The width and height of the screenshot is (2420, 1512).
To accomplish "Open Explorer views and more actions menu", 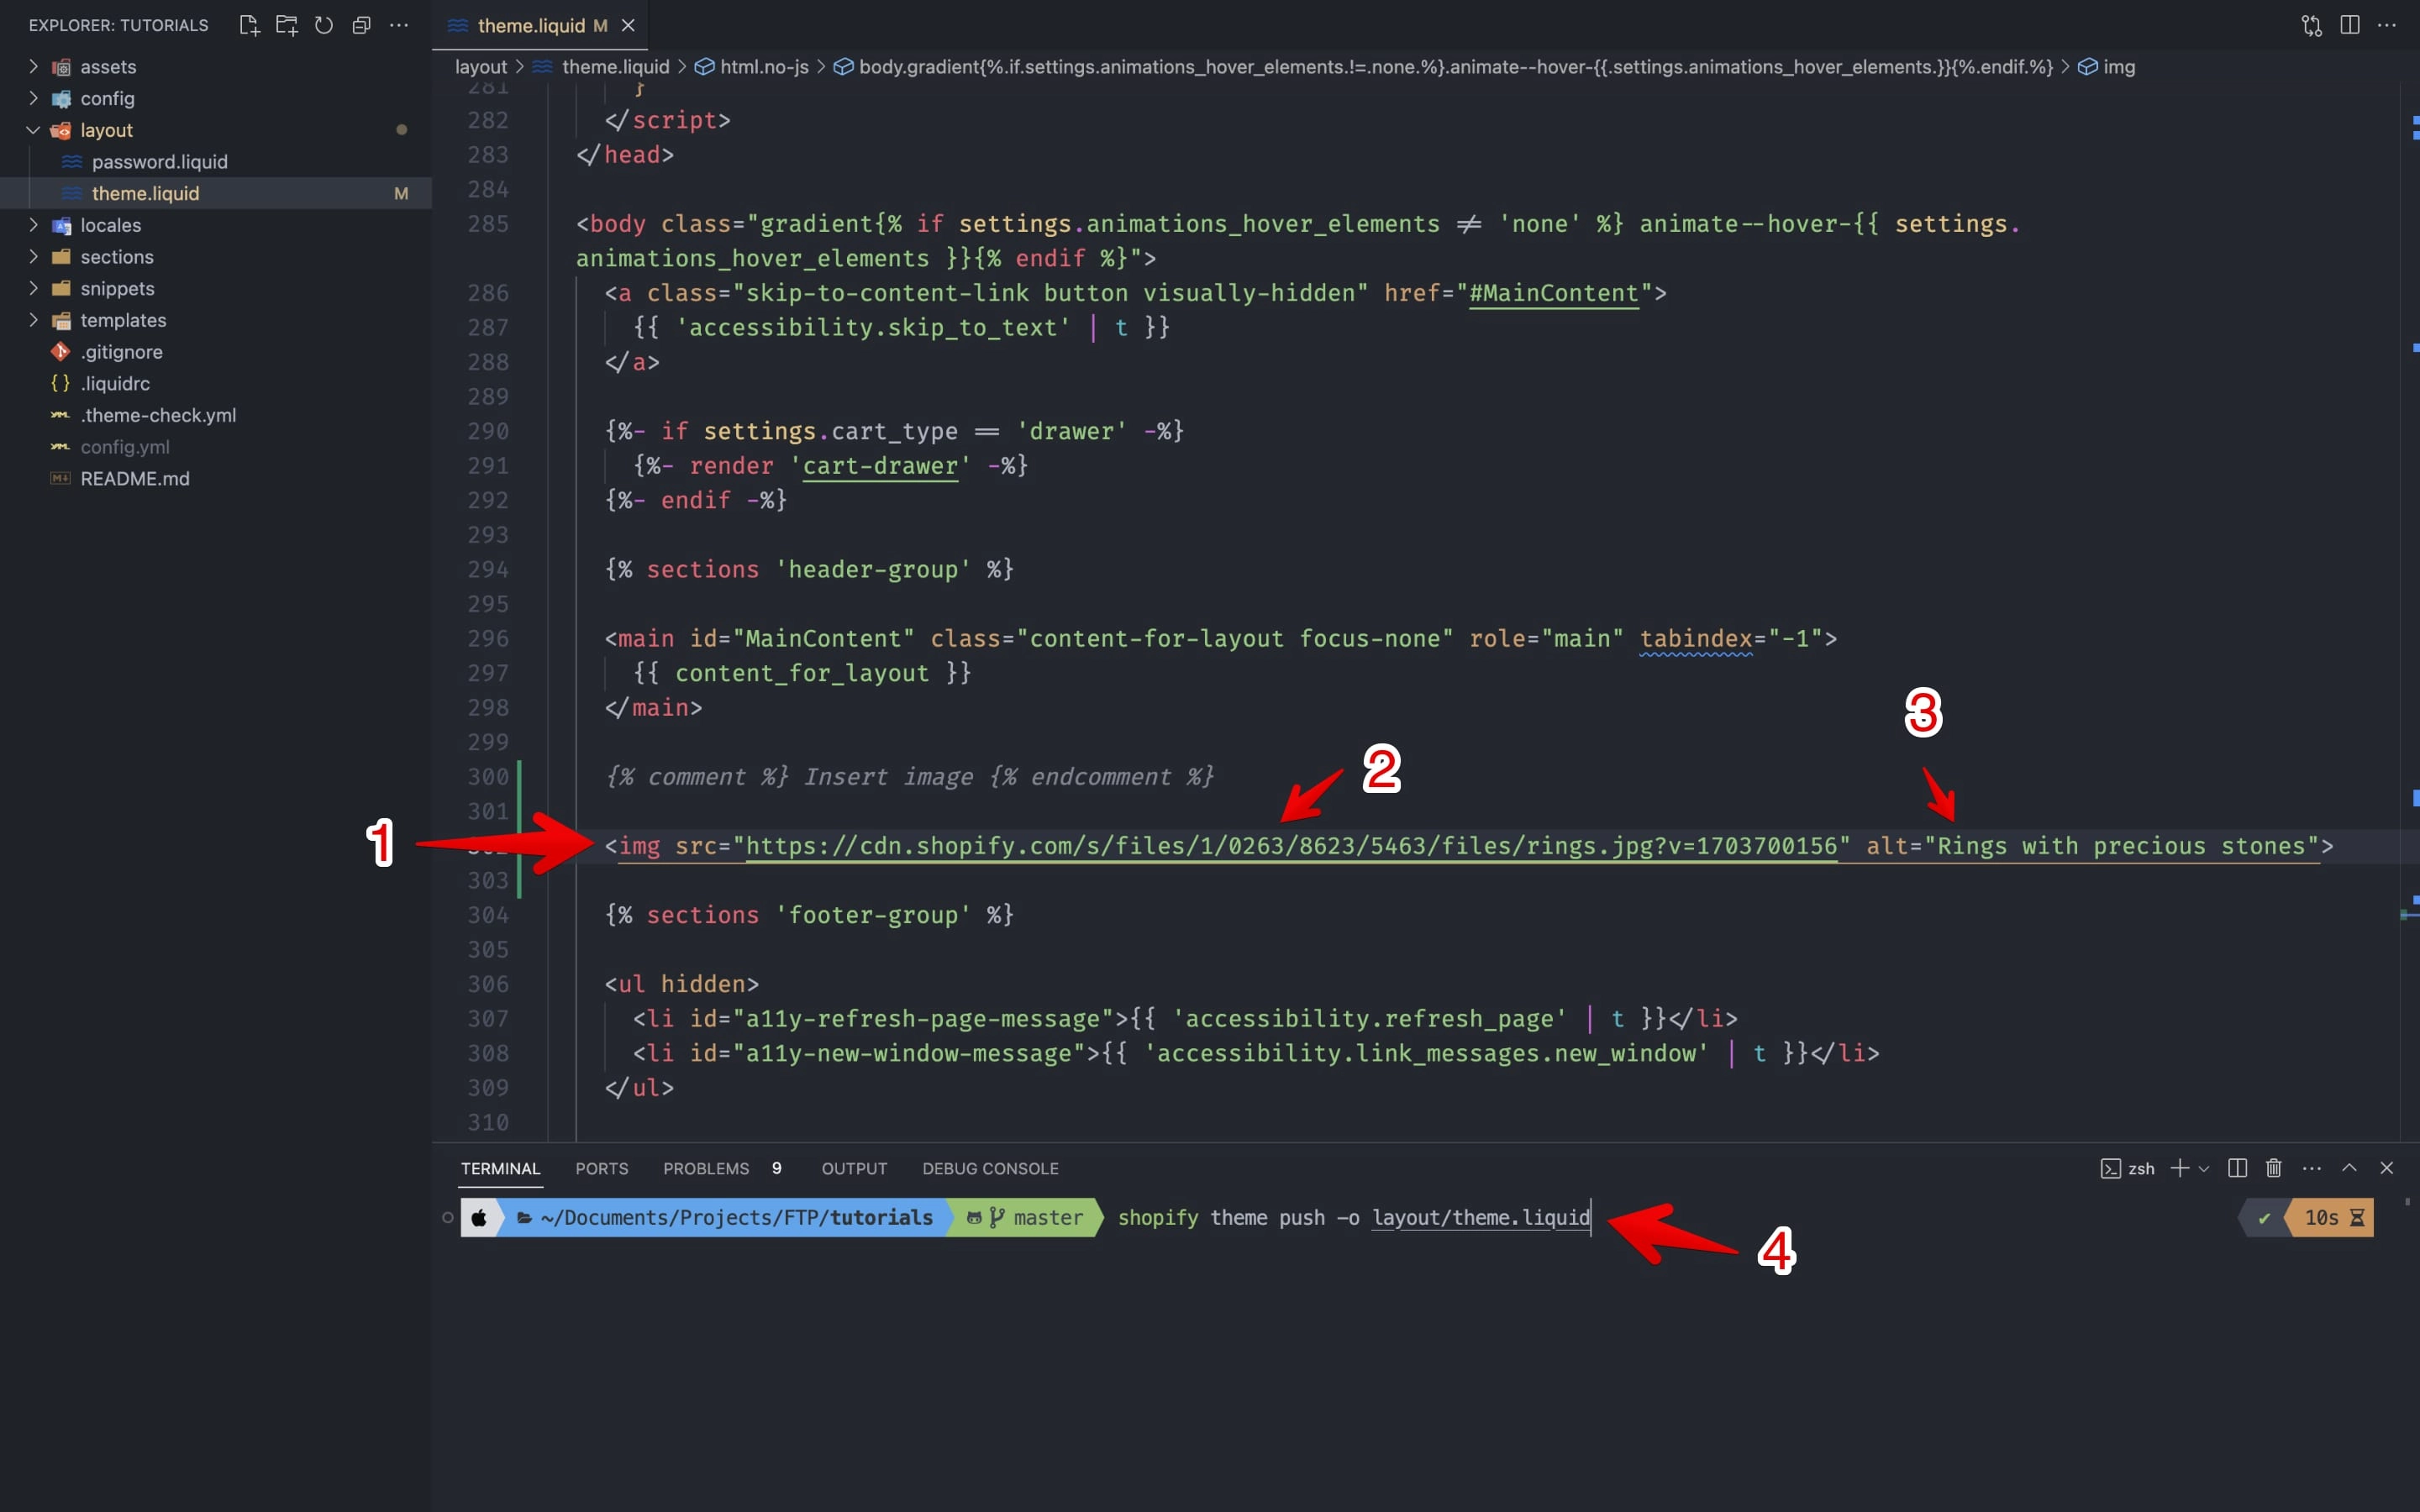I will 399,25.
